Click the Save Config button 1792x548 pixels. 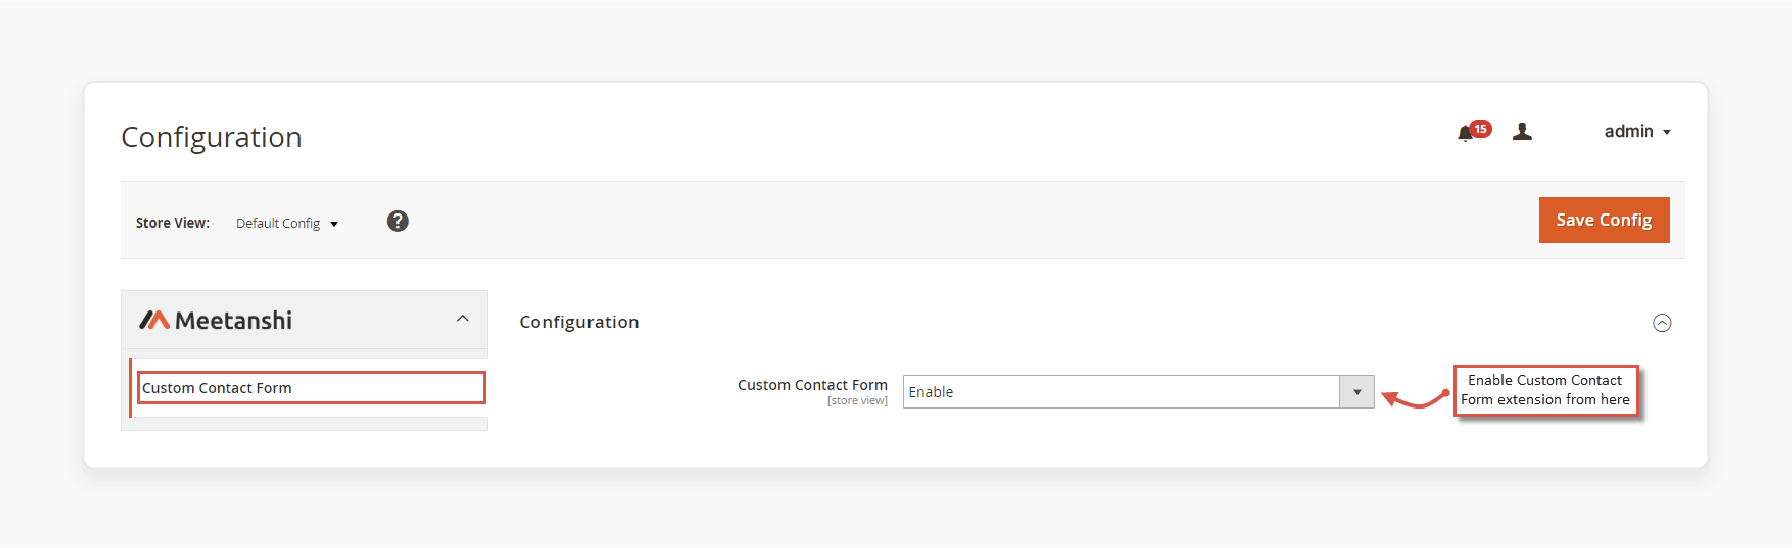pyautogui.click(x=1604, y=220)
